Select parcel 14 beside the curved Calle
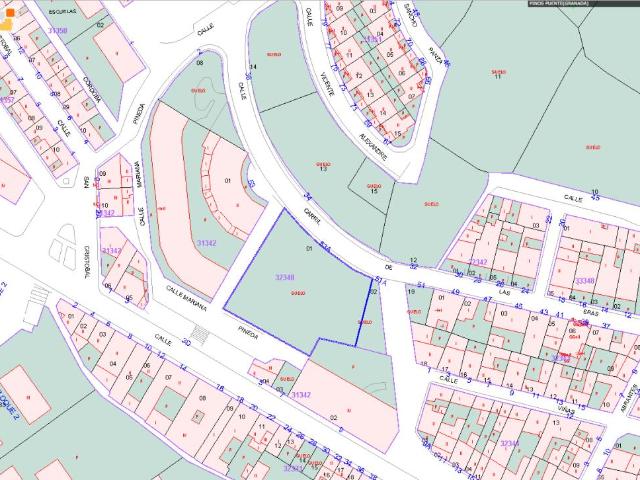The width and height of the screenshot is (640, 480). [x=252, y=66]
